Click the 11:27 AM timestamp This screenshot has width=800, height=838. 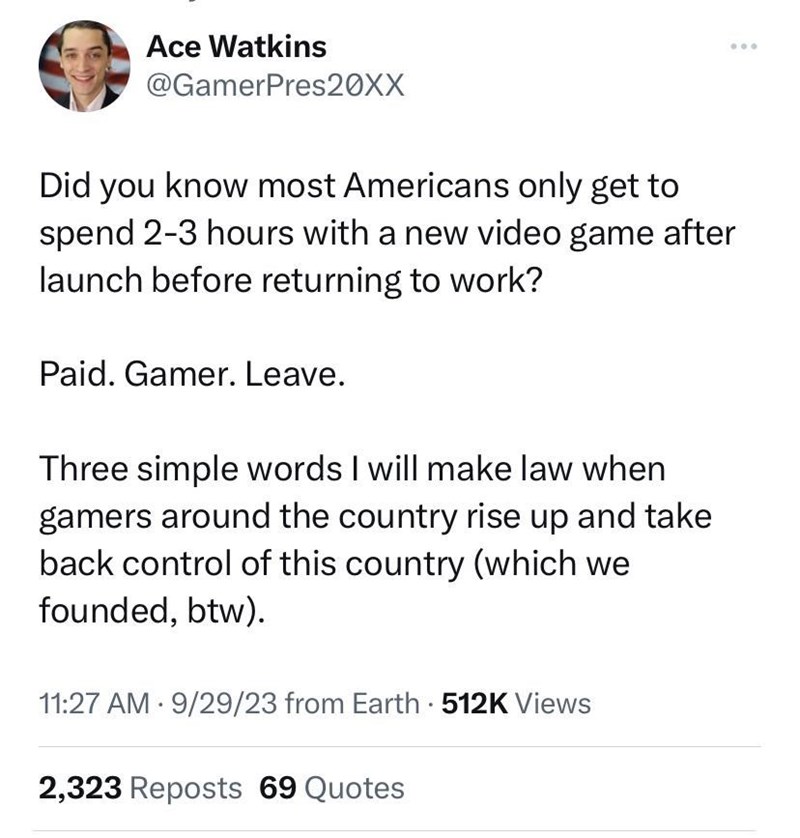coord(94,703)
